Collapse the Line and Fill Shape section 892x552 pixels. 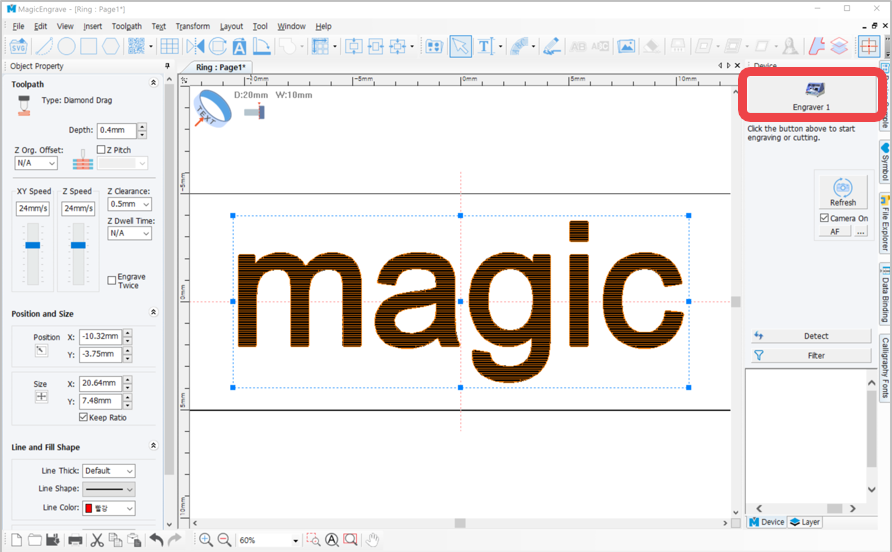tap(153, 446)
